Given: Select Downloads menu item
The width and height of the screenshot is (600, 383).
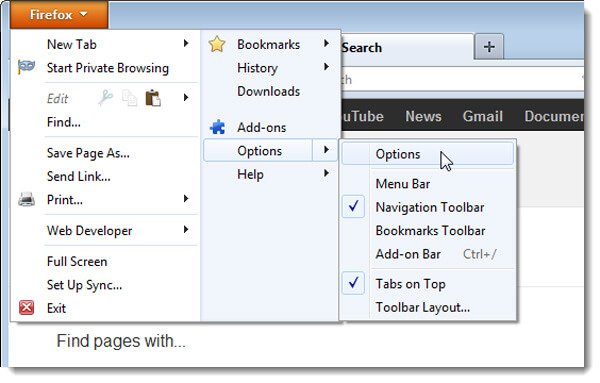Looking at the screenshot, I should [268, 91].
